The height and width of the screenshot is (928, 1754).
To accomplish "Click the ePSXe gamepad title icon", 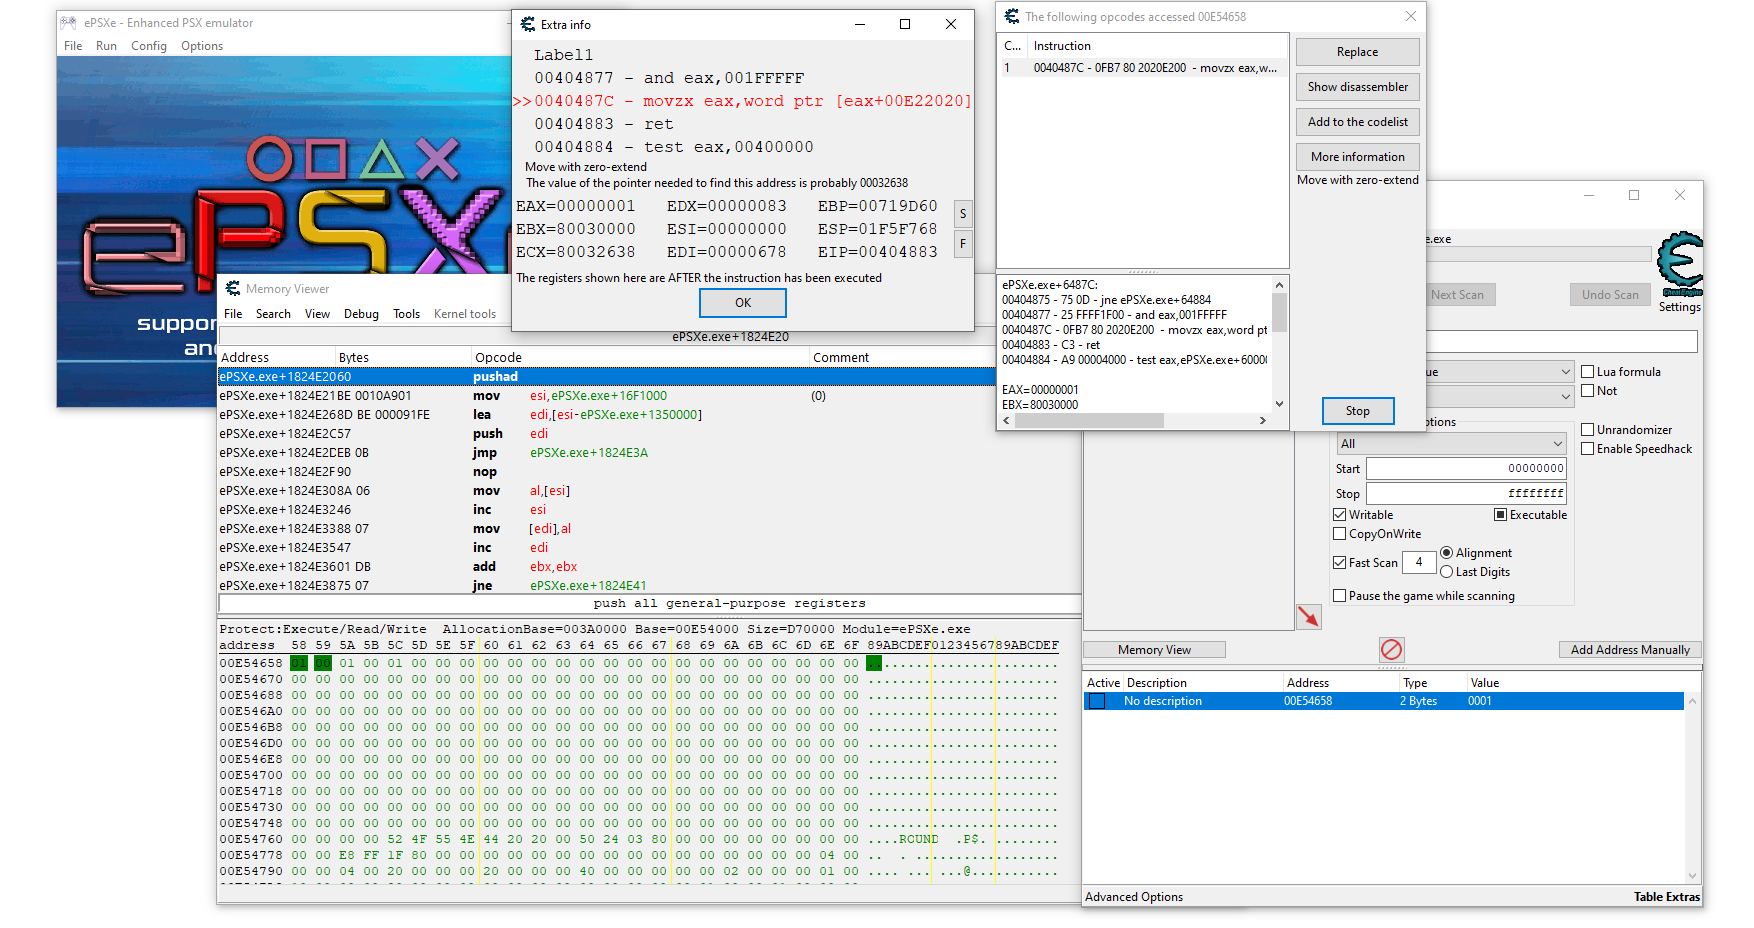I will 69,22.
